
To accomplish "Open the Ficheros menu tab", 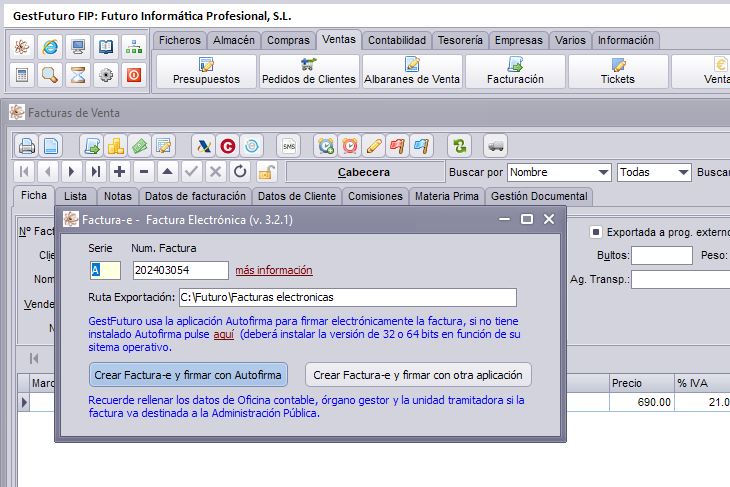I will coord(180,40).
